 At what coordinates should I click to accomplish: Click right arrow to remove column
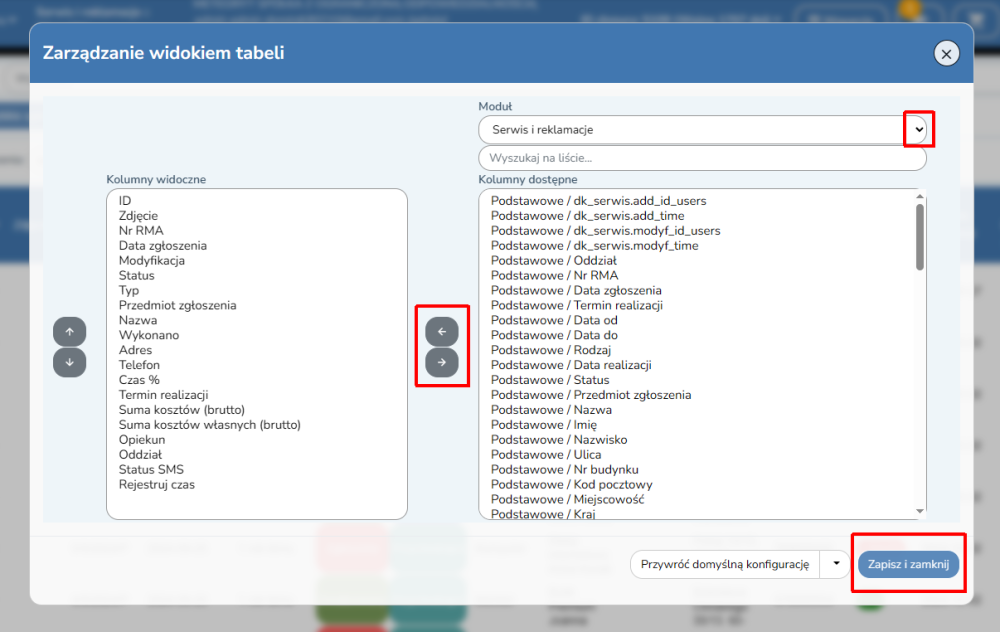(x=442, y=362)
